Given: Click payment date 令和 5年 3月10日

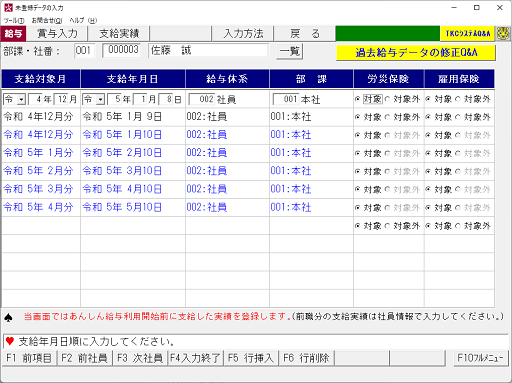Looking at the screenshot, I should coord(122,171).
